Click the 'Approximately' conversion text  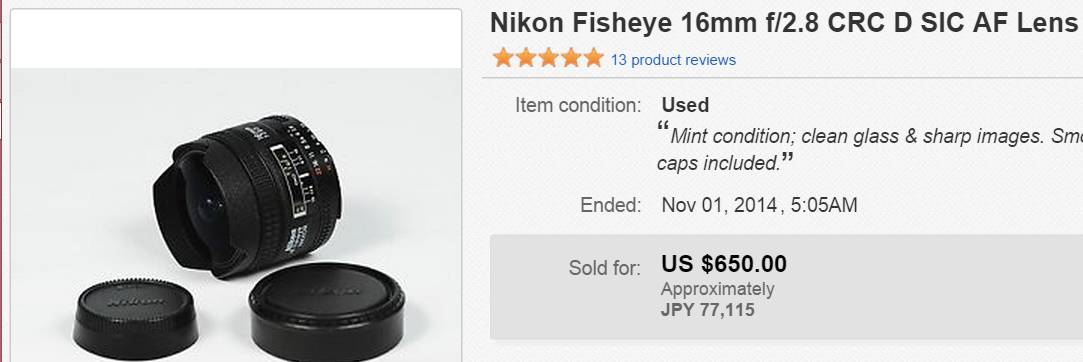[718, 289]
